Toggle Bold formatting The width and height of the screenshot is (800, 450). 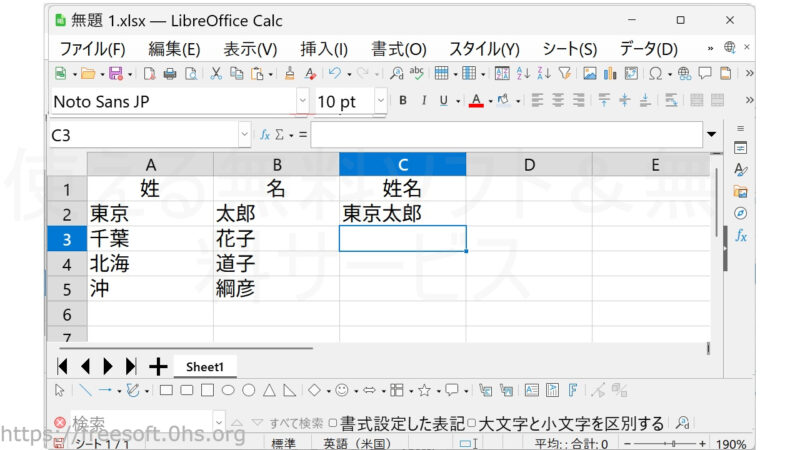(x=403, y=101)
